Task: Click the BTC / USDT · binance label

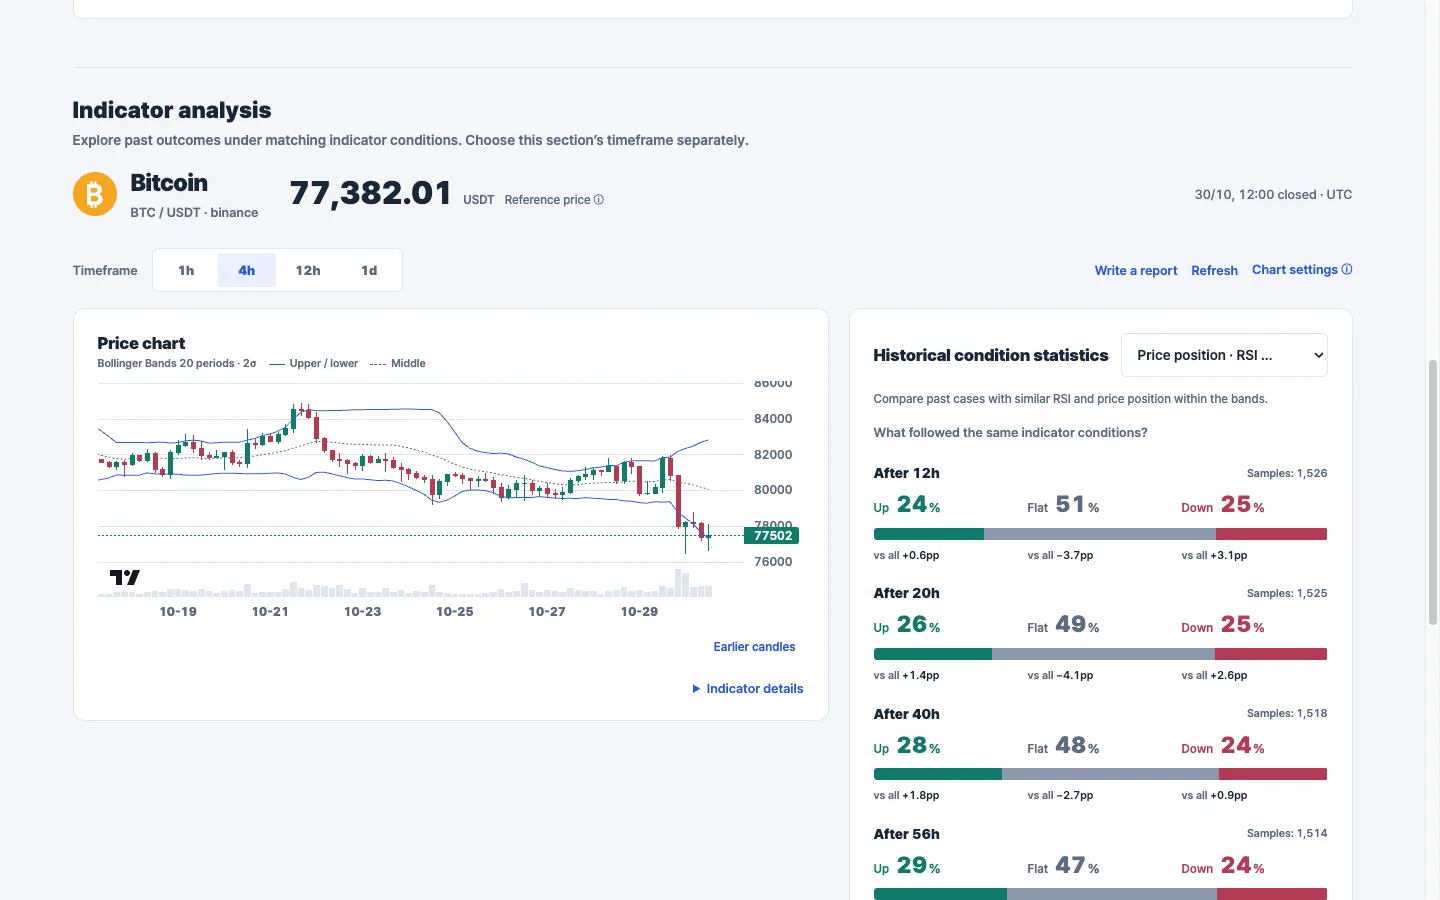Action: pyautogui.click(x=194, y=213)
